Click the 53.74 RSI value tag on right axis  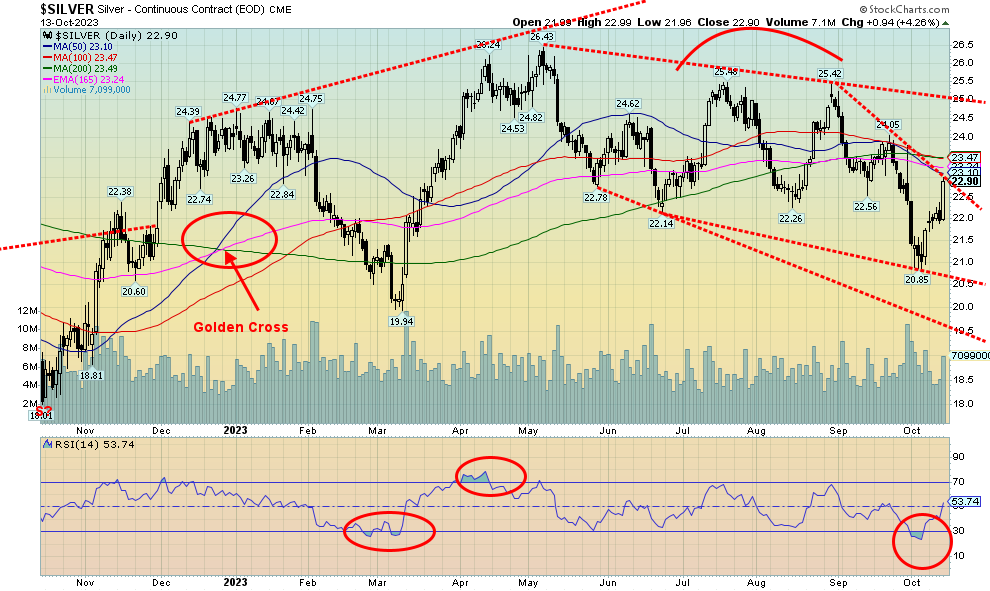(964, 501)
